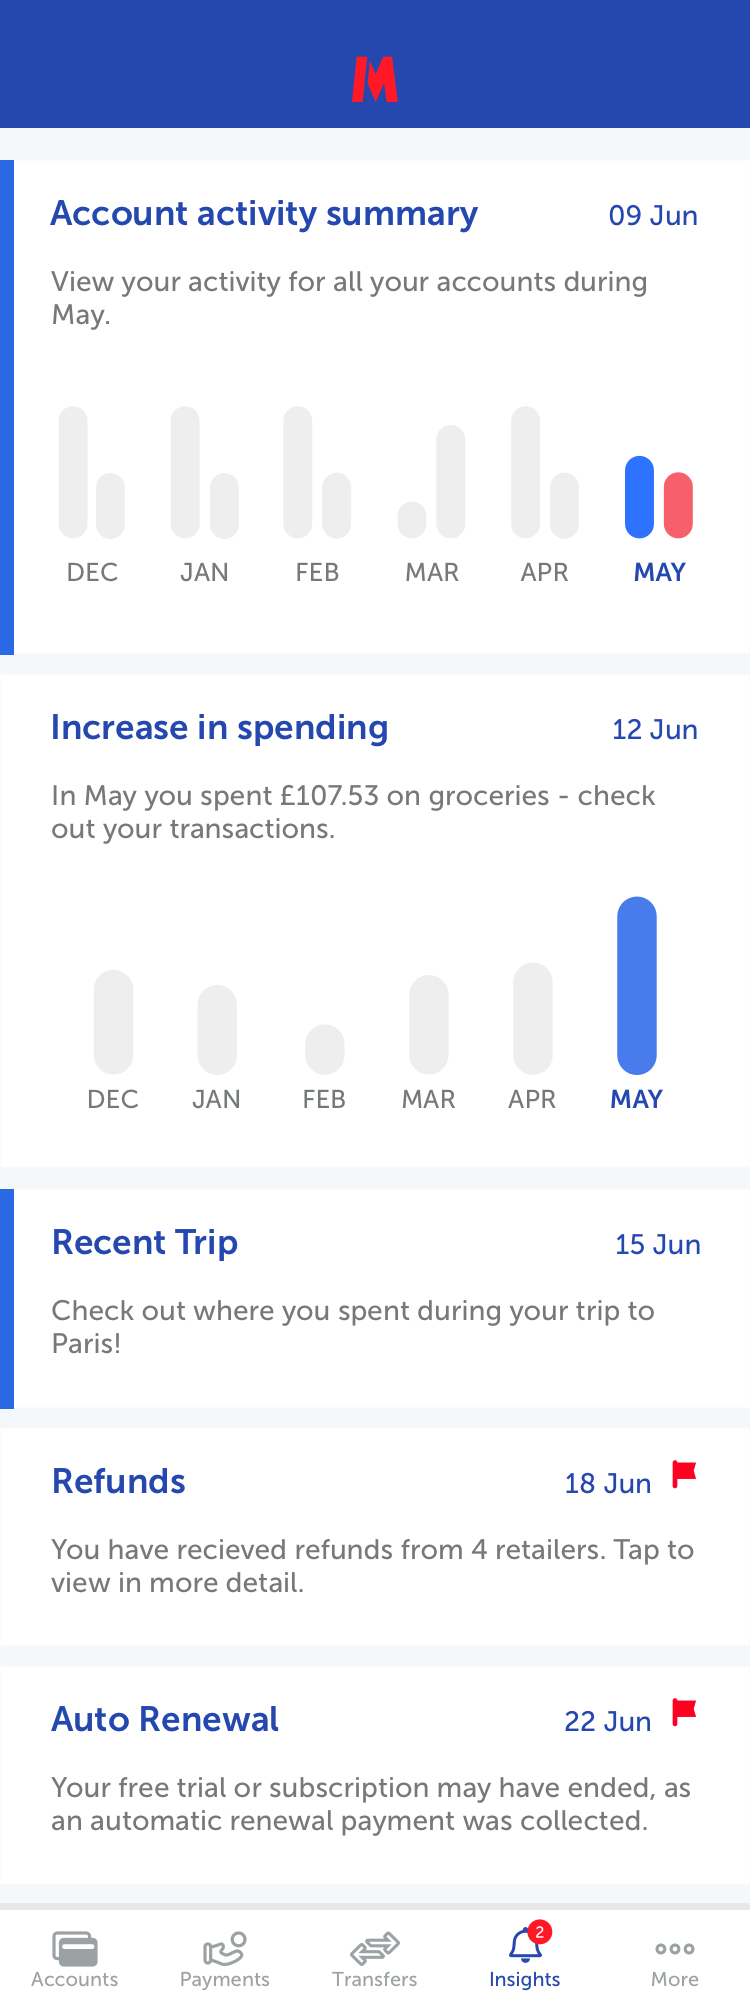The height and width of the screenshot is (2006, 750).
Task: Open the More dots icon
Action: (675, 1948)
